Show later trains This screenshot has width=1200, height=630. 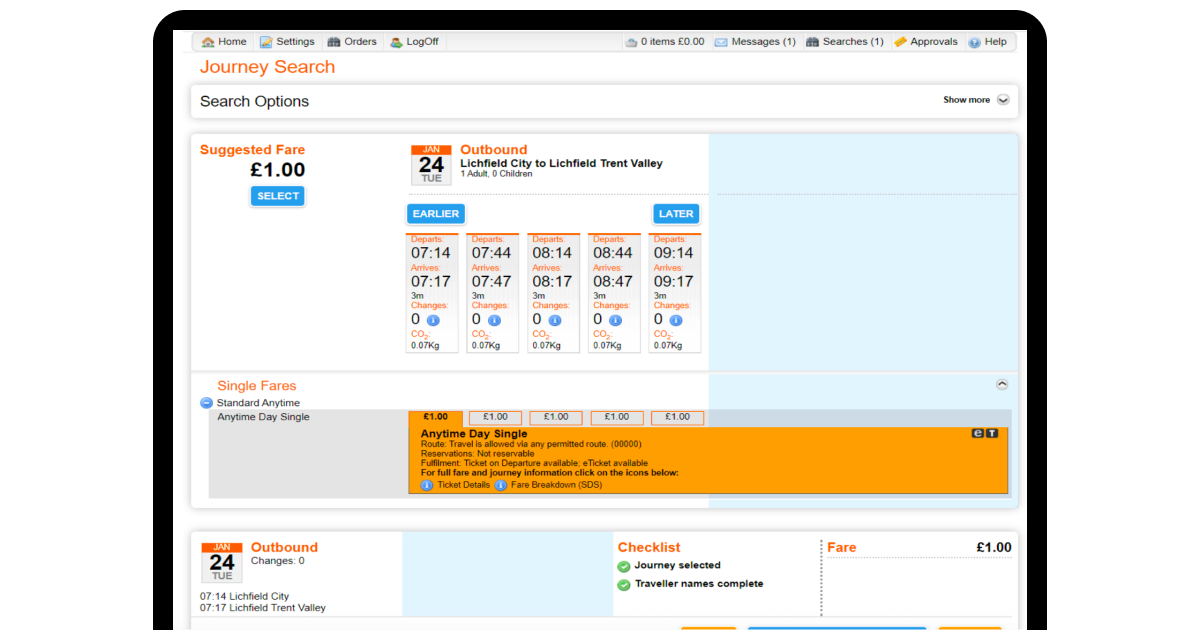(676, 214)
